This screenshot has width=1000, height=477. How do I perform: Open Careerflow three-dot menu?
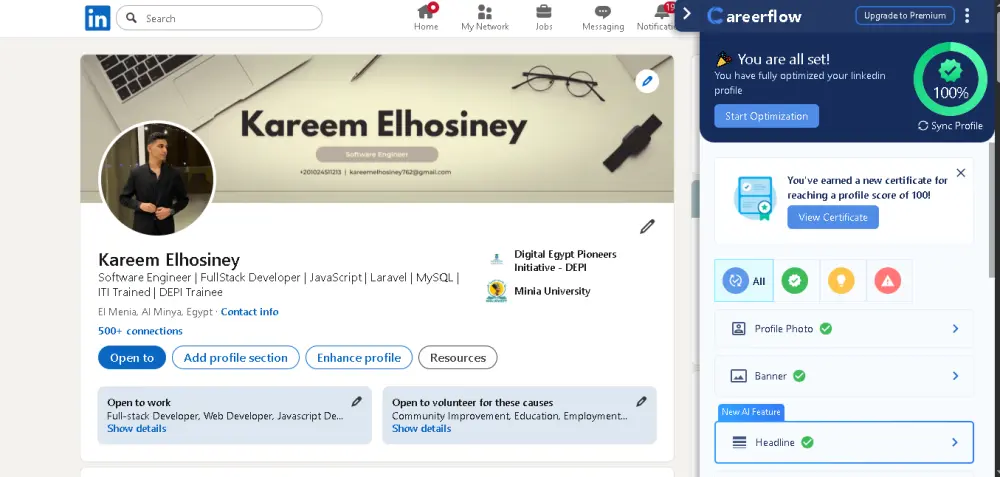click(967, 16)
